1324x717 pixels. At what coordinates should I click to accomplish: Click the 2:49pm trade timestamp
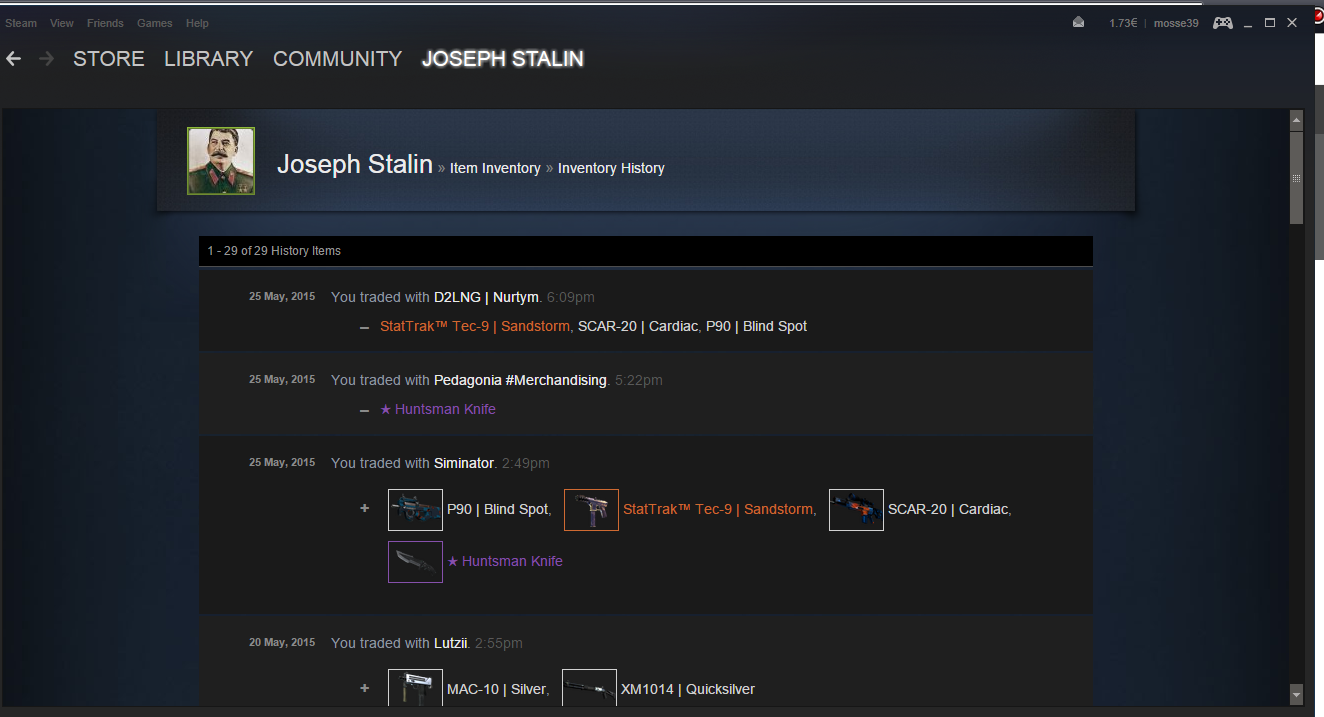click(526, 463)
